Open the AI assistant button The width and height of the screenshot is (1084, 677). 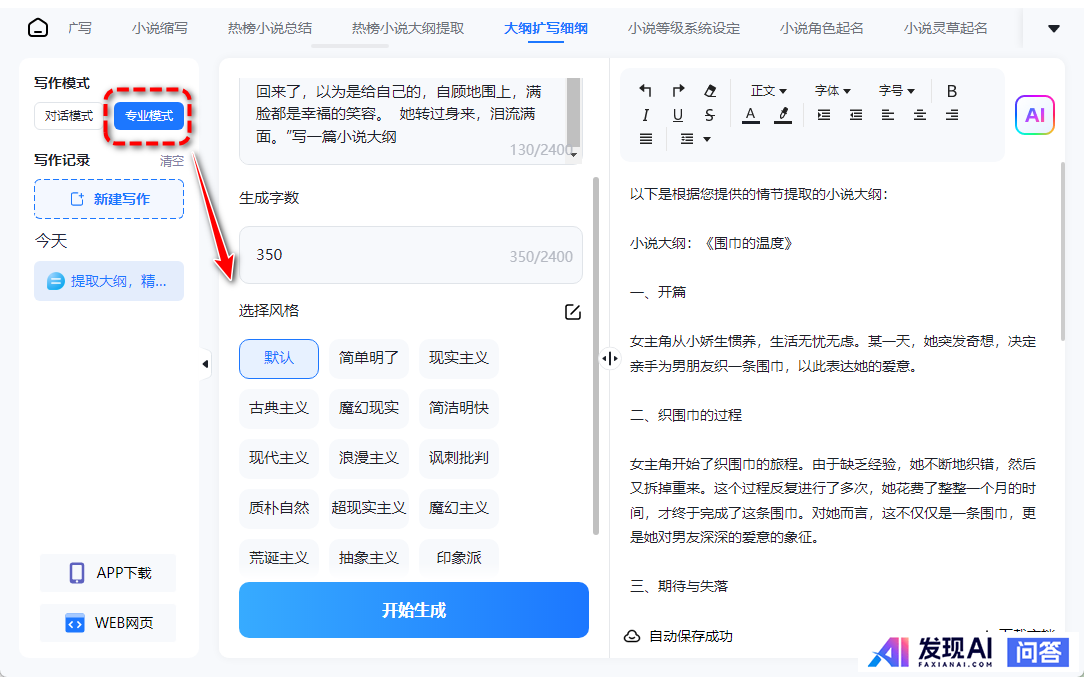pyautogui.click(x=1034, y=115)
